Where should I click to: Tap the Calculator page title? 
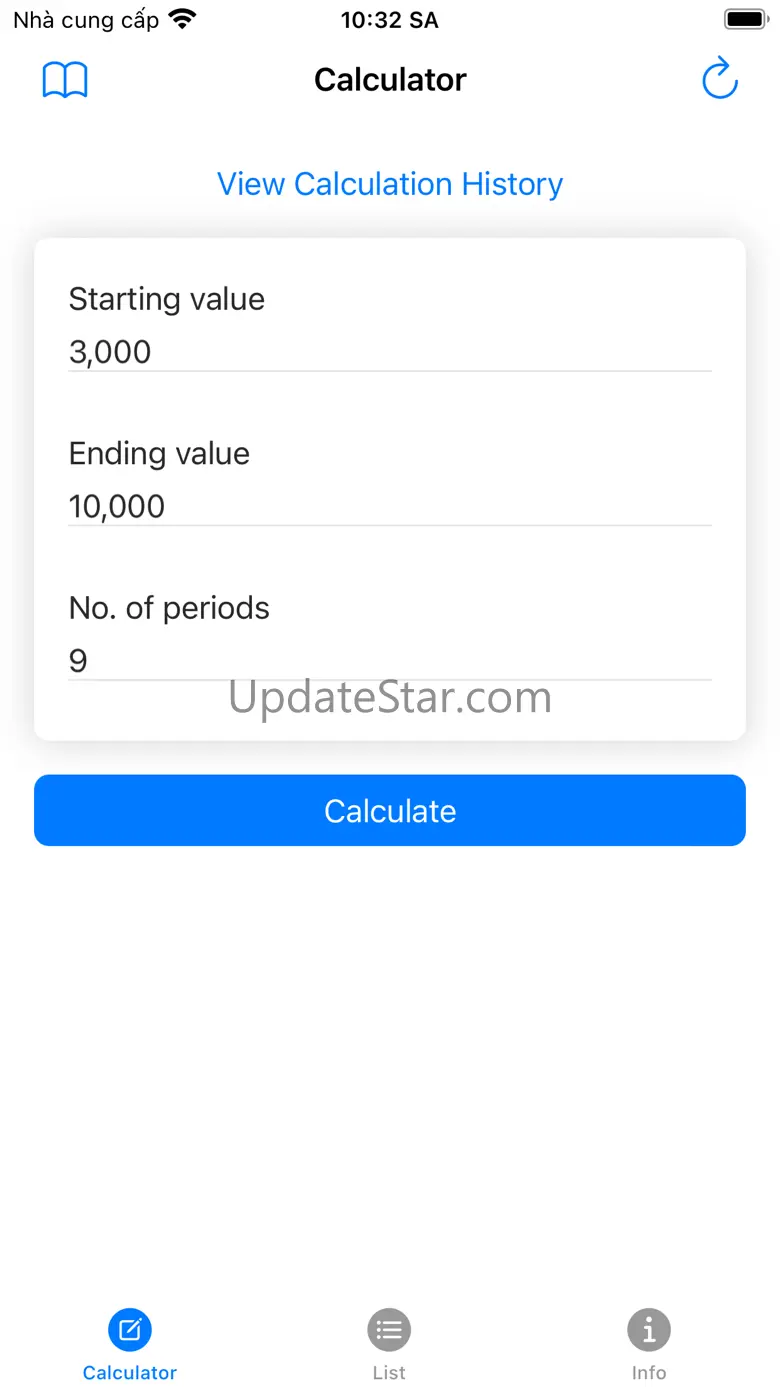pos(390,80)
